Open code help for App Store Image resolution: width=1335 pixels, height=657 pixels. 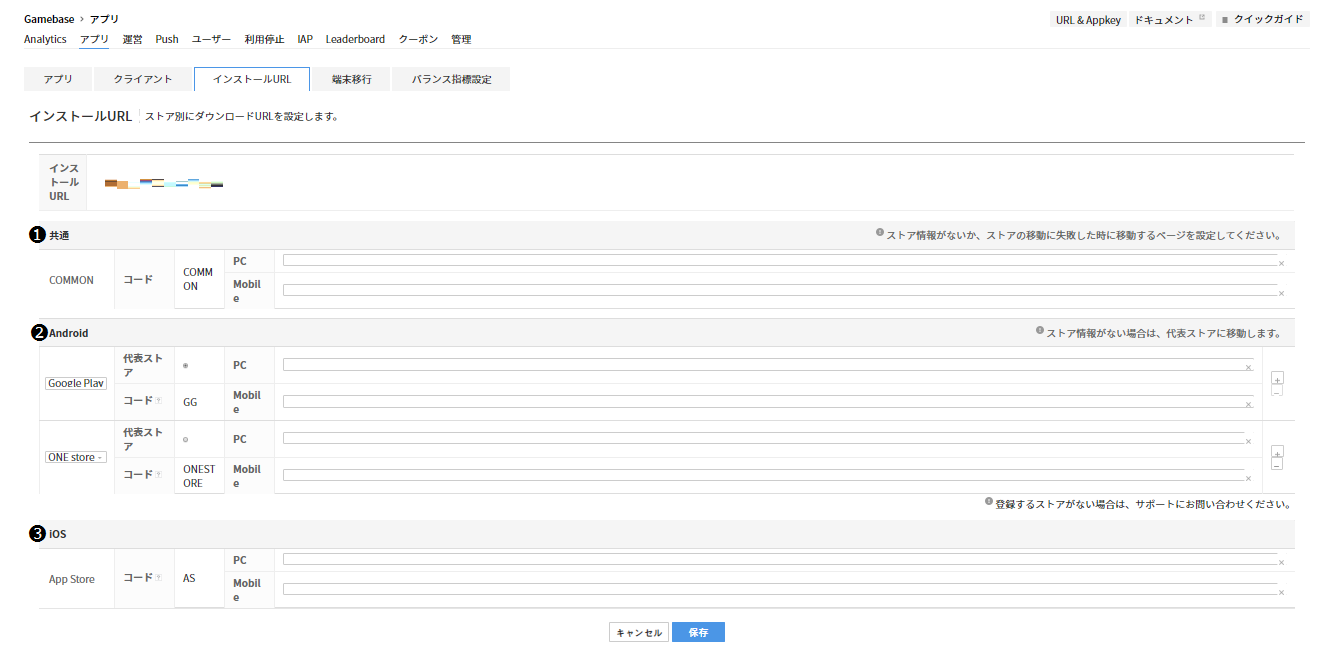coord(159,578)
